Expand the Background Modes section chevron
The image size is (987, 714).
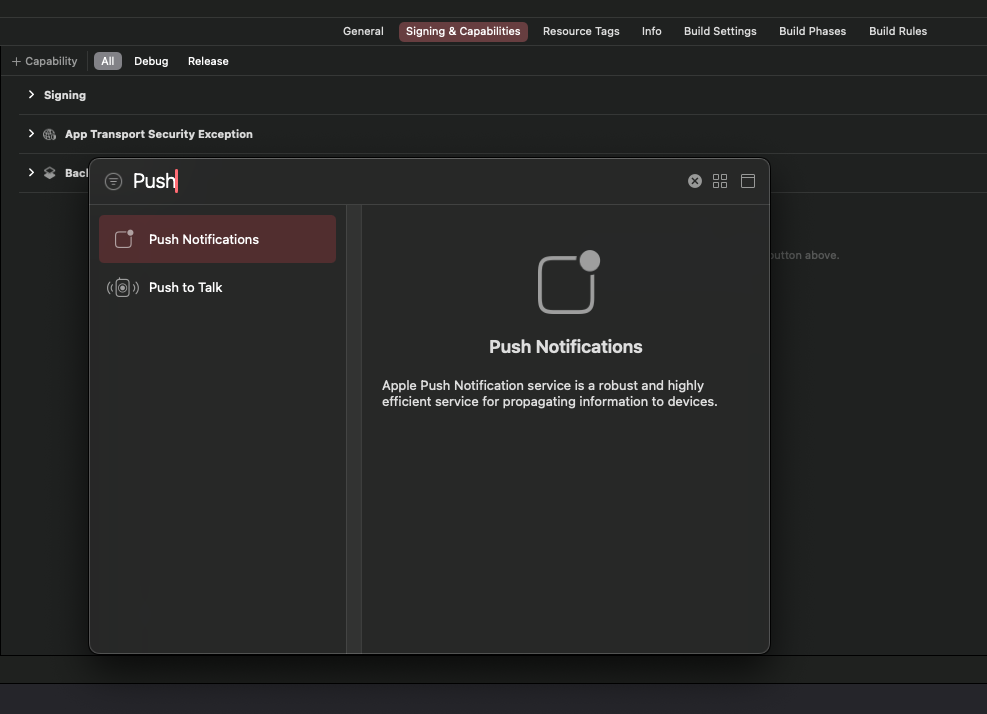tap(31, 173)
